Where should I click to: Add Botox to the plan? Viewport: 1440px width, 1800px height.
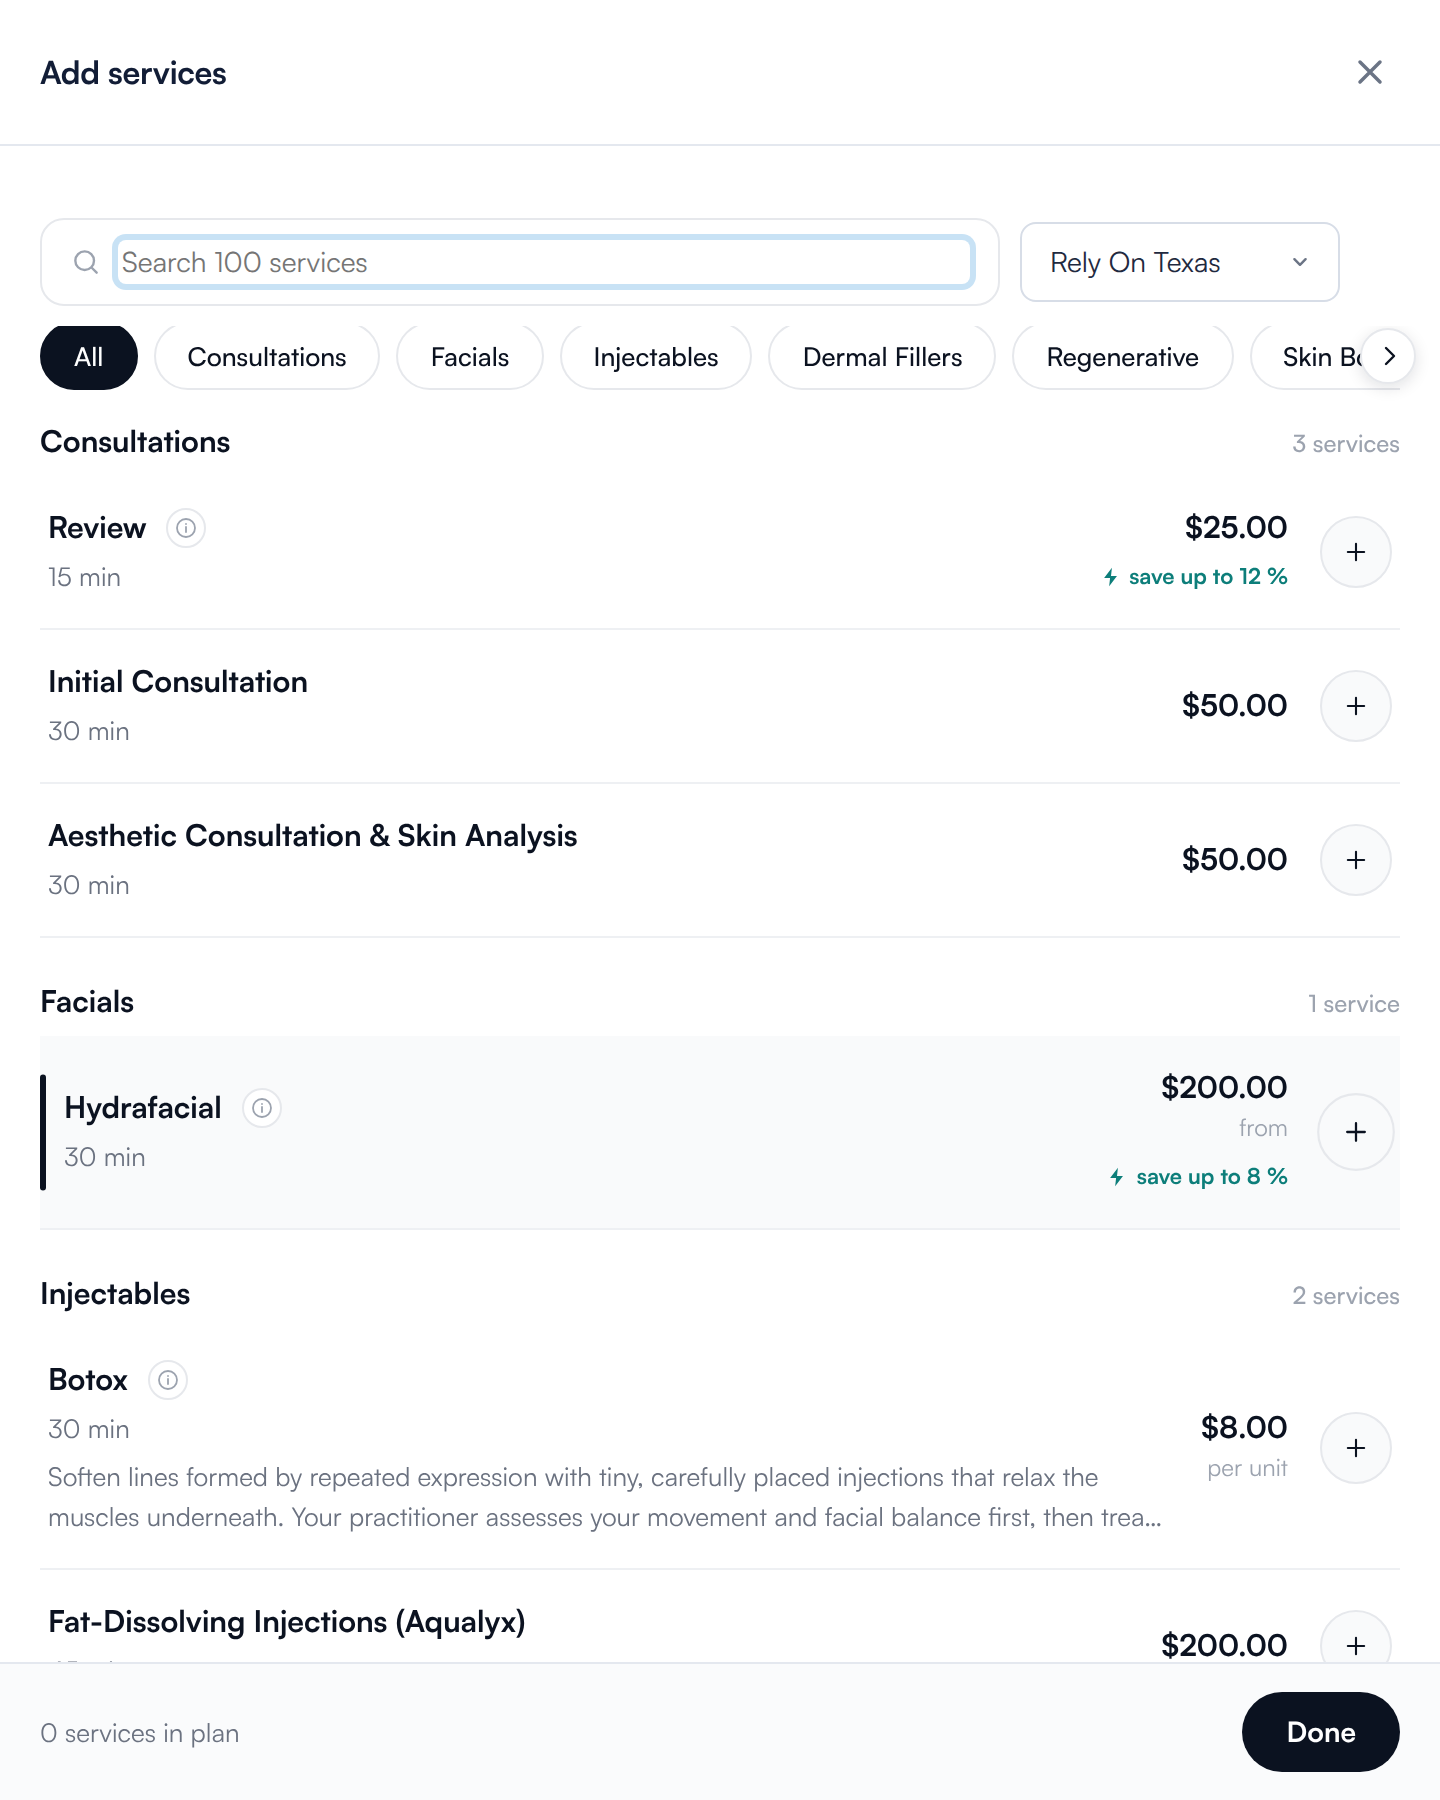[x=1356, y=1448]
